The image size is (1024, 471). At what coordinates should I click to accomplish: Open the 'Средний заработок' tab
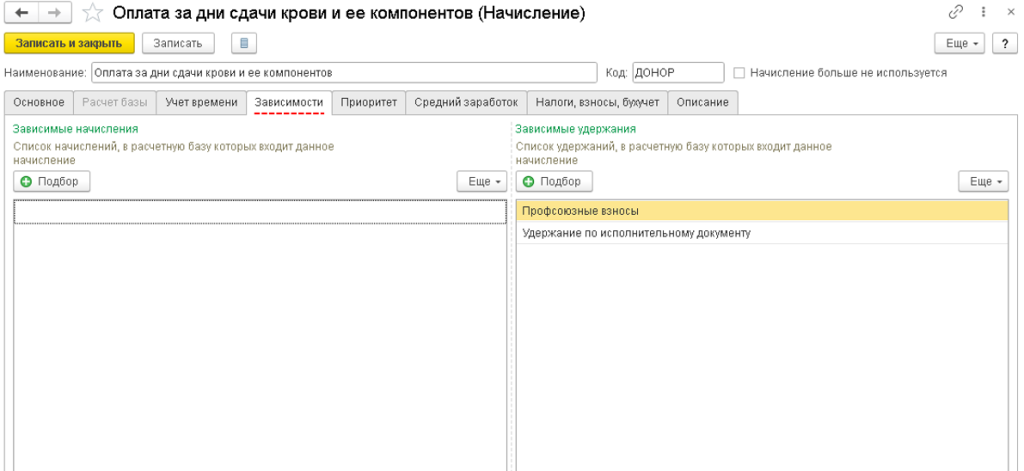pos(466,102)
